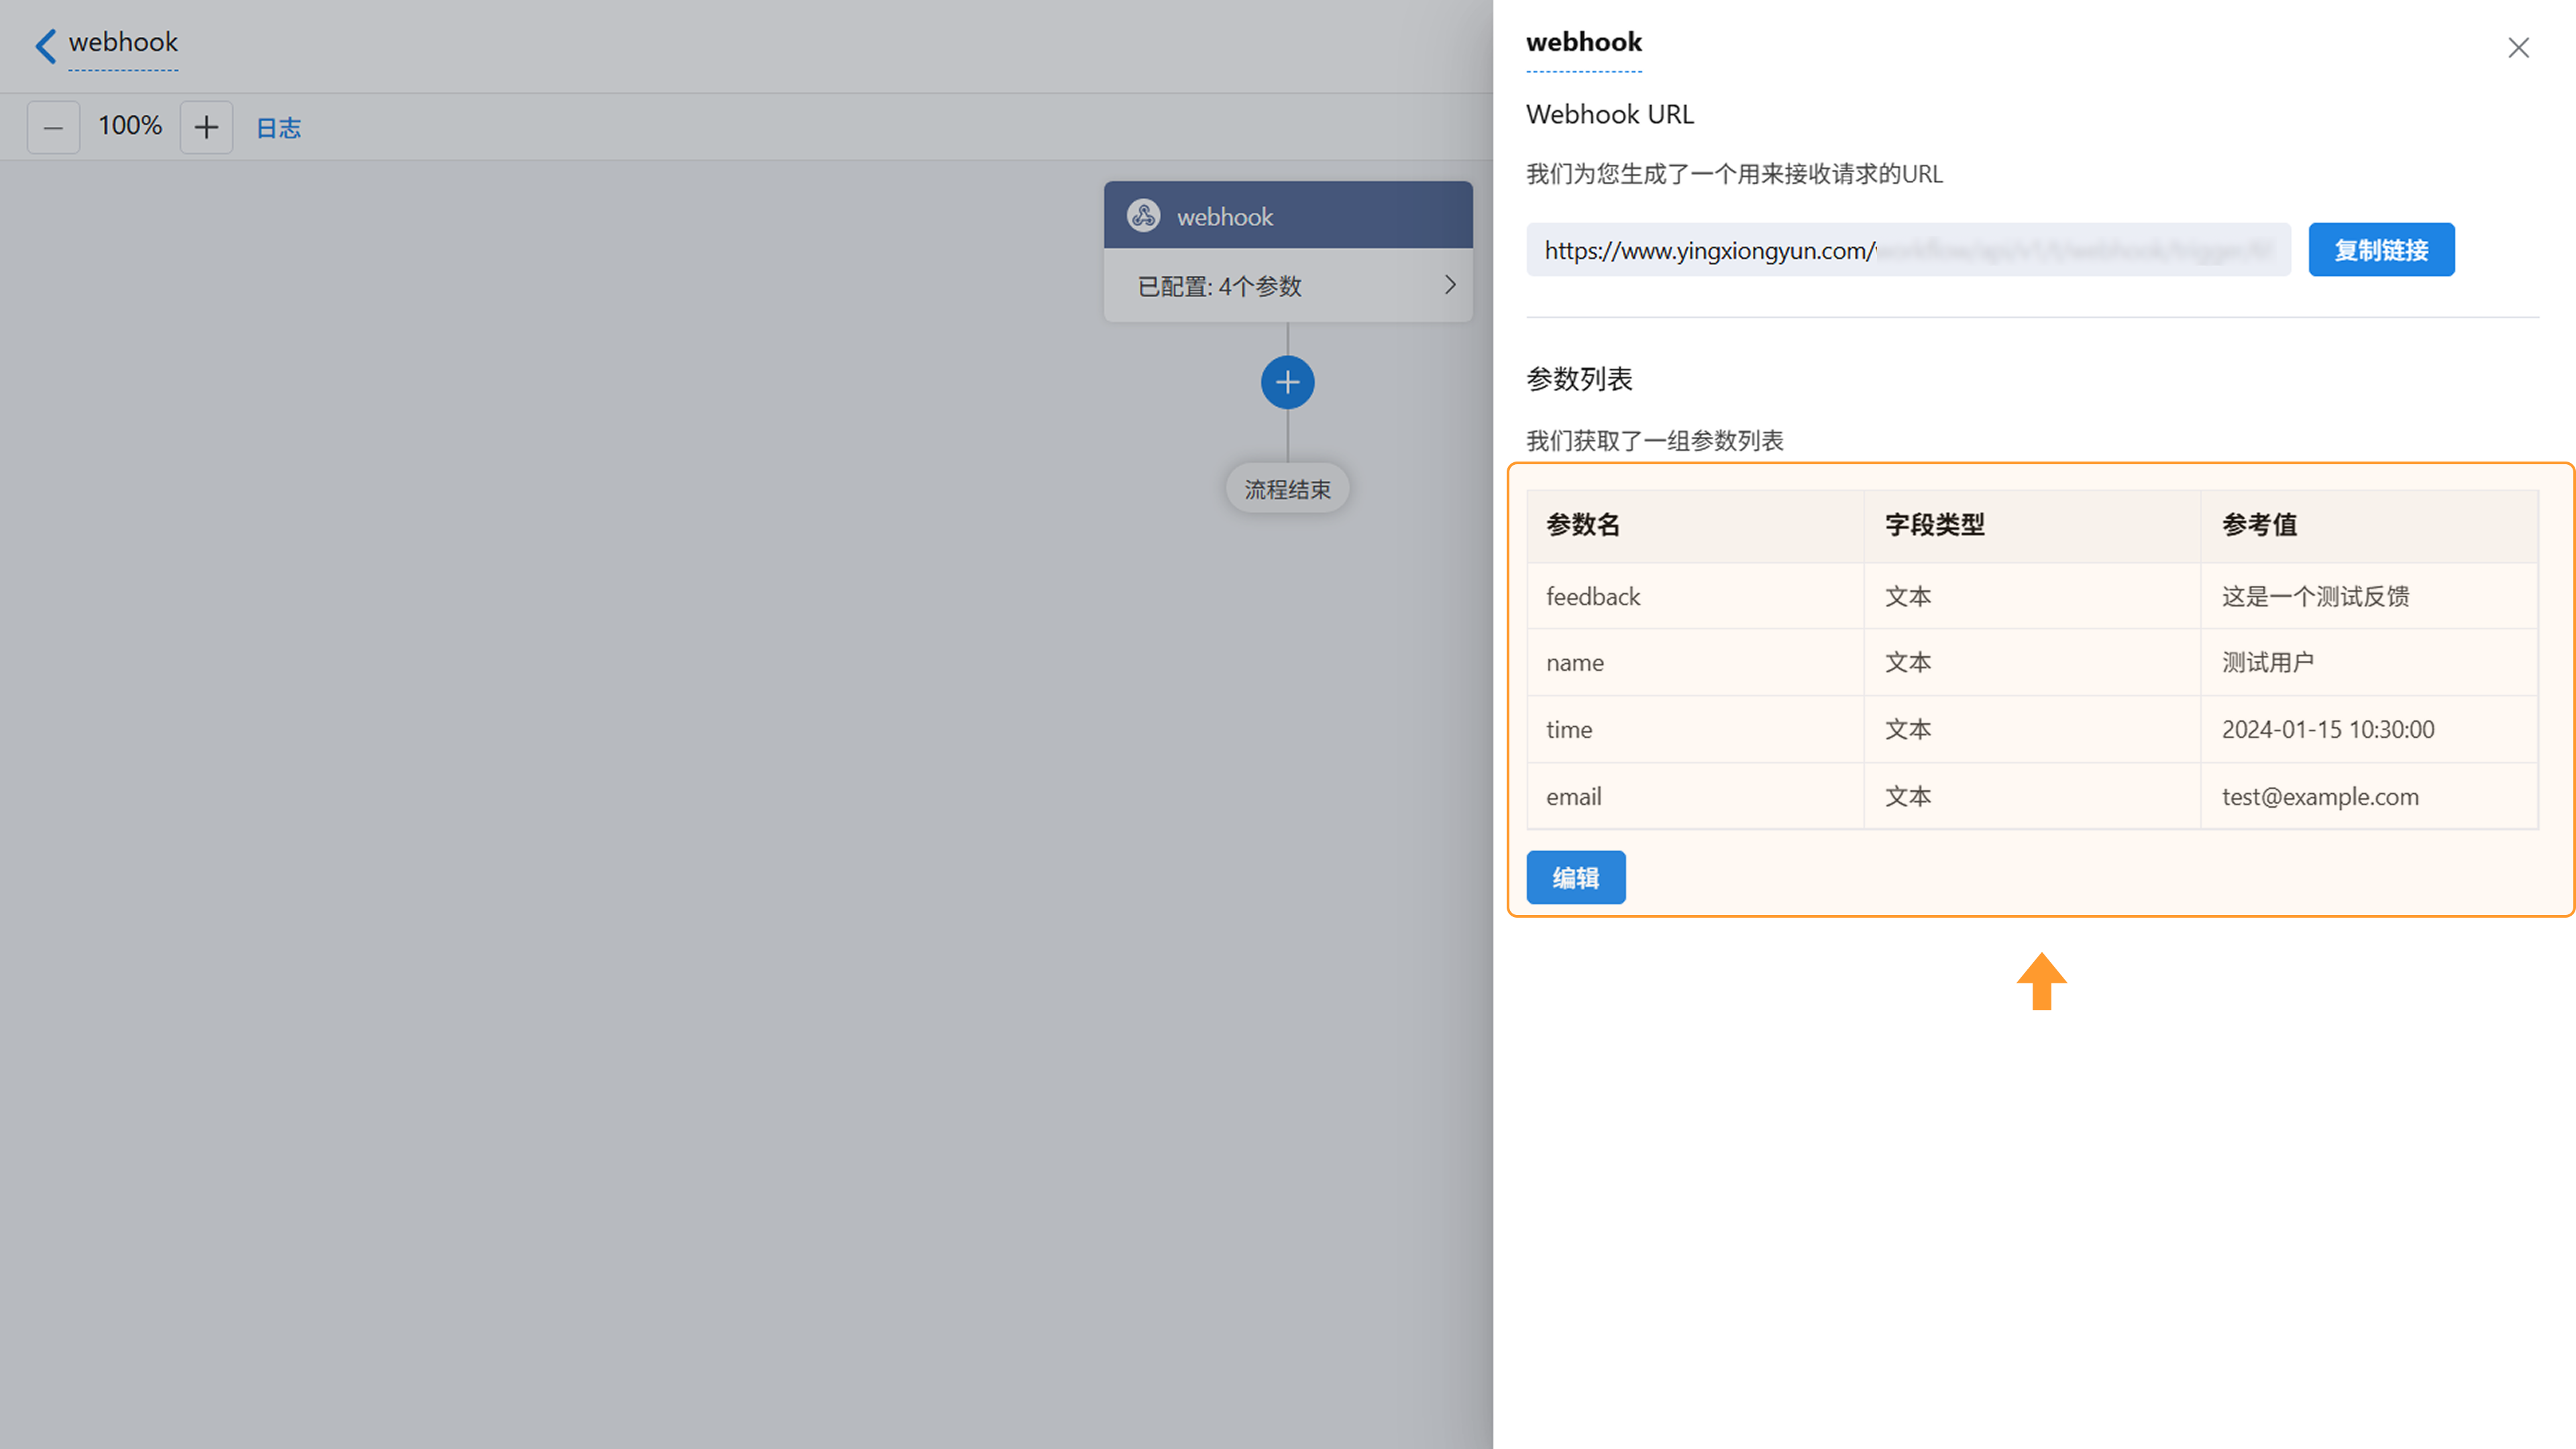Click the 编辑 edit button
The height and width of the screenshot is (1449, 2576).
tap(1575, 877)
